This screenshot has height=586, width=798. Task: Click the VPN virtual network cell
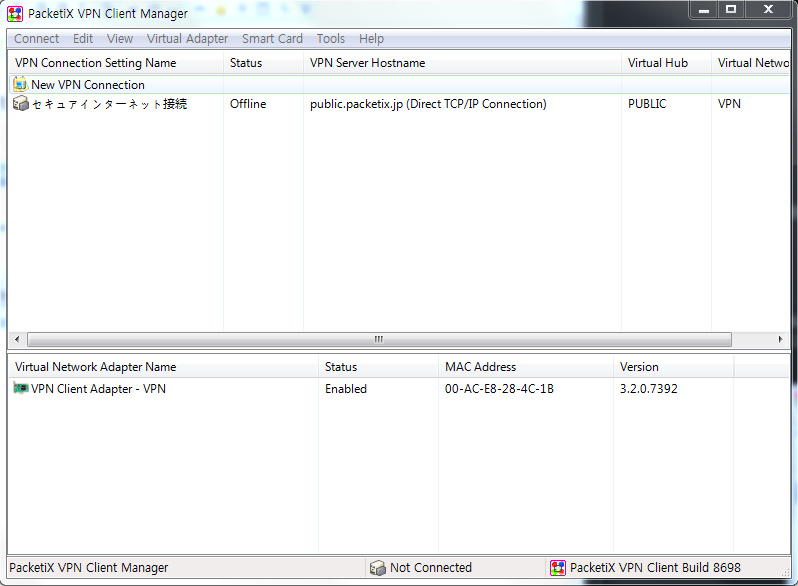729,104
